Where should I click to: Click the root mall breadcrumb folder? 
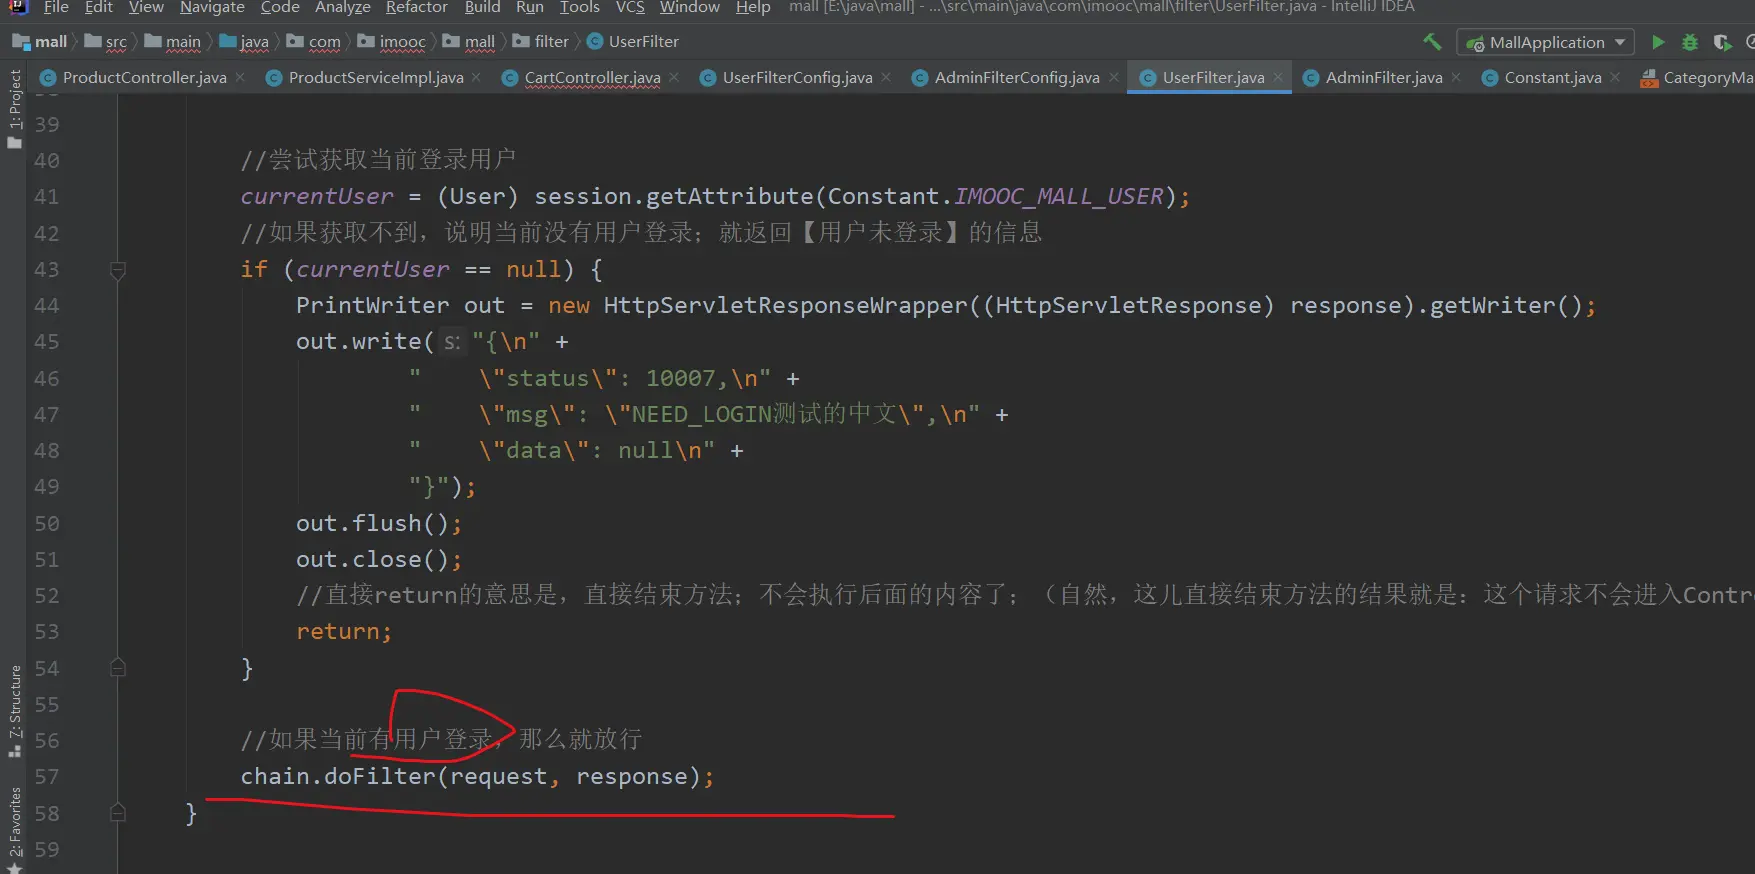(40, 42)
